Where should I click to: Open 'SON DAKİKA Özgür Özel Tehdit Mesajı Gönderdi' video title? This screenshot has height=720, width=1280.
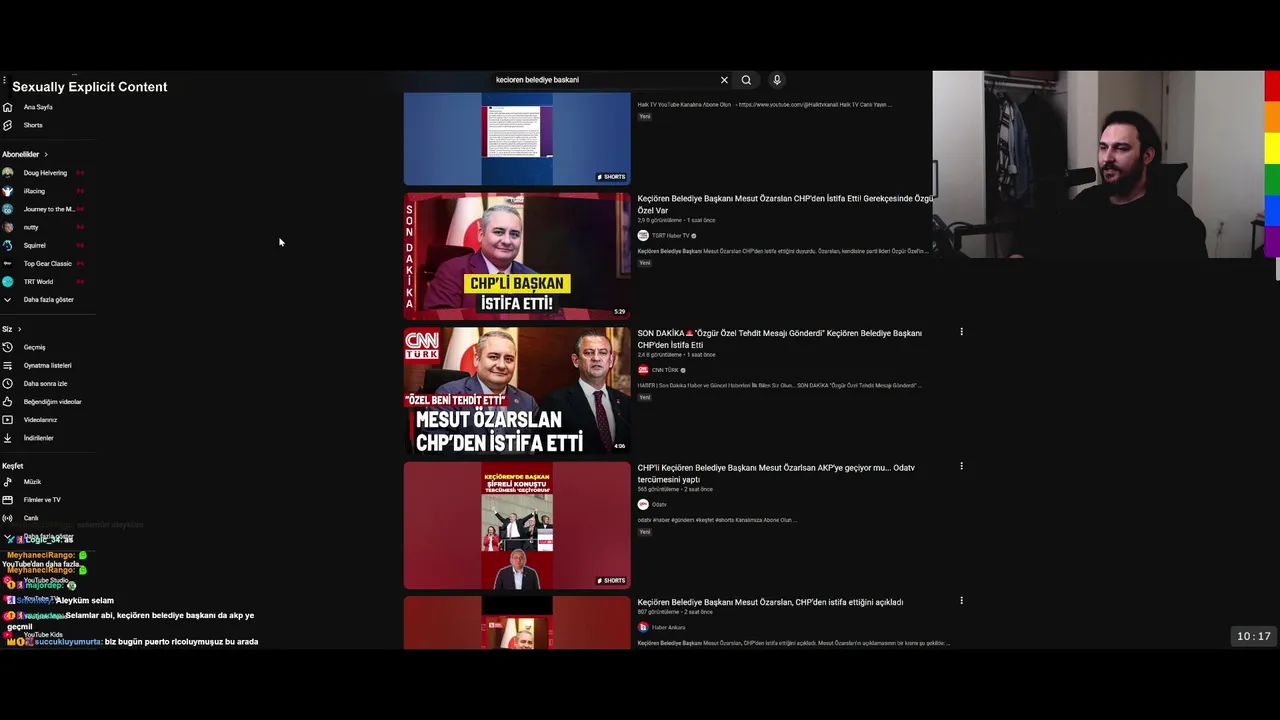tap(780, 339)
